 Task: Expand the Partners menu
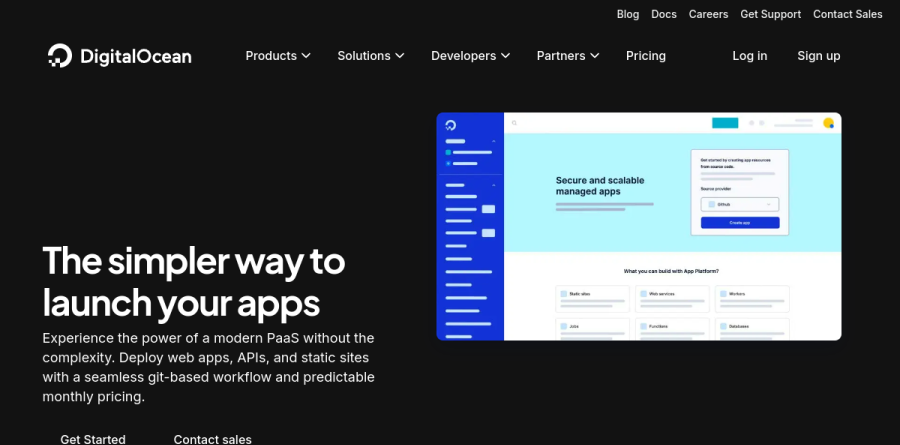568,56
